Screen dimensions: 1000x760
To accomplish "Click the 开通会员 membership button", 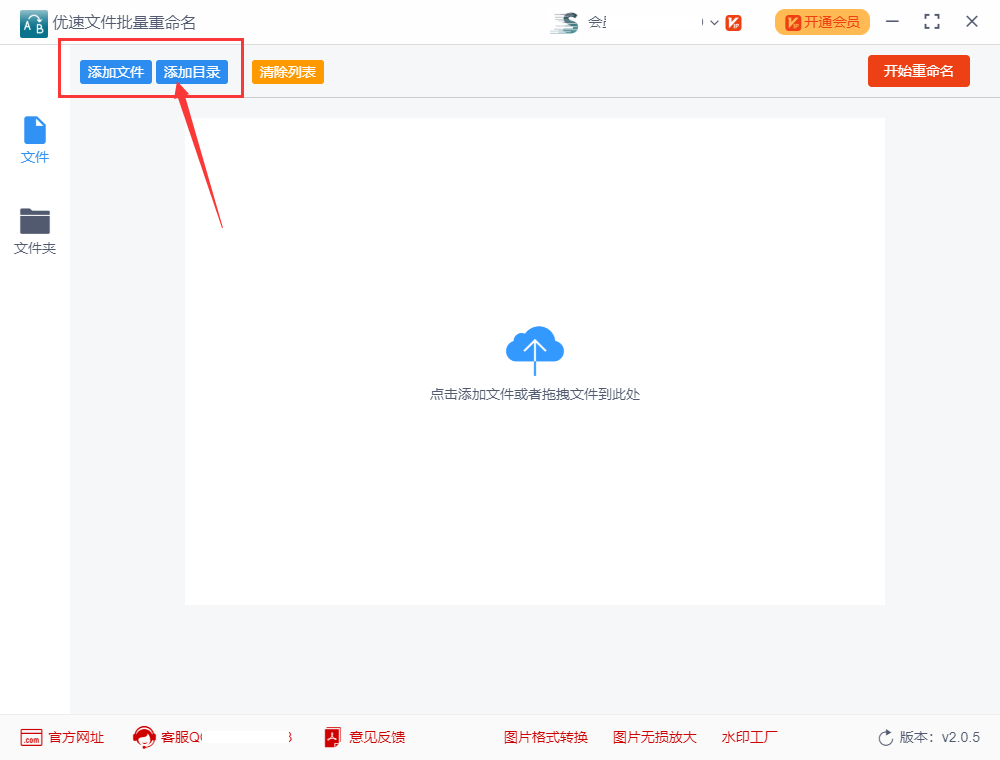I will (822, 21).
